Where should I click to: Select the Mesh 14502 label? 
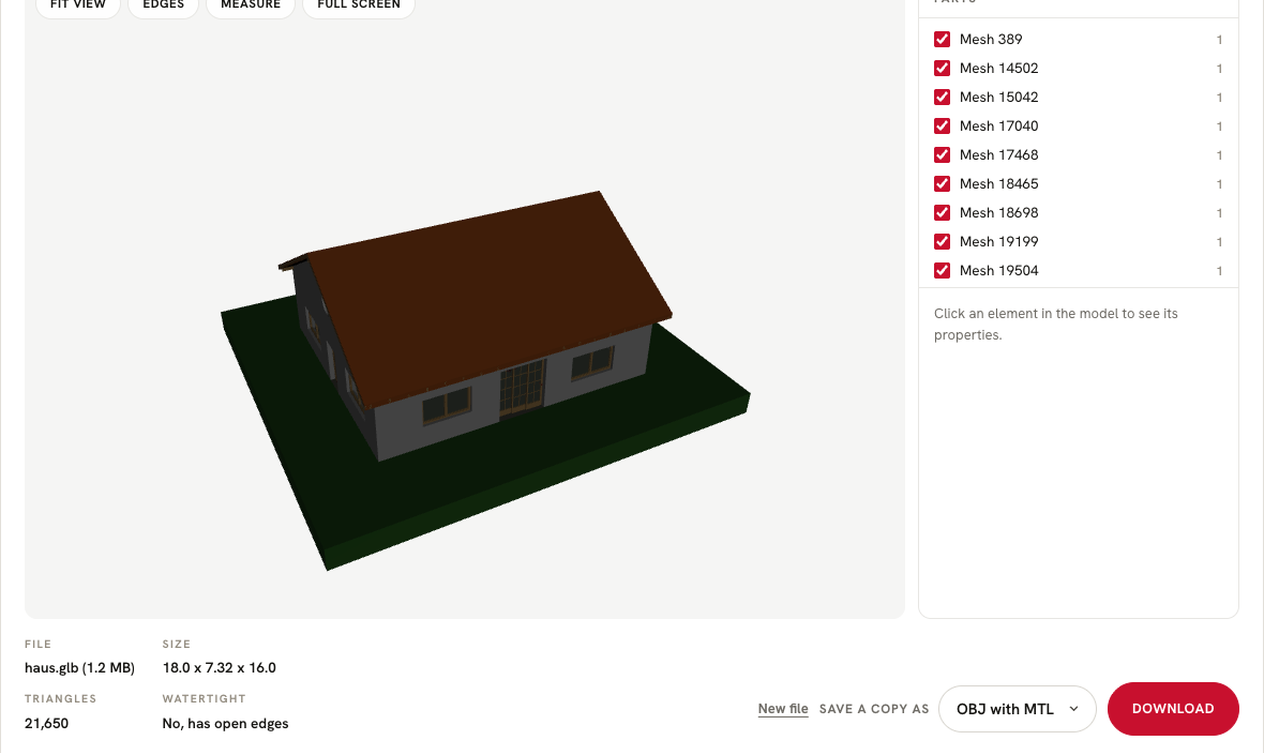coord(998,68)
